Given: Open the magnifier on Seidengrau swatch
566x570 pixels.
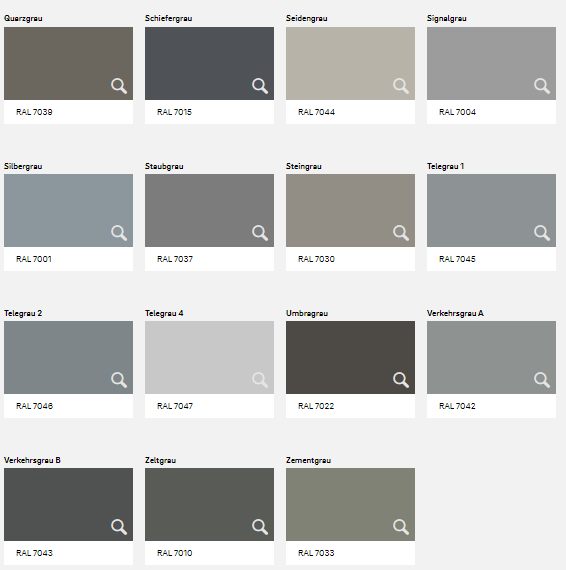Looking at the screenshot, I should point(401,86).
